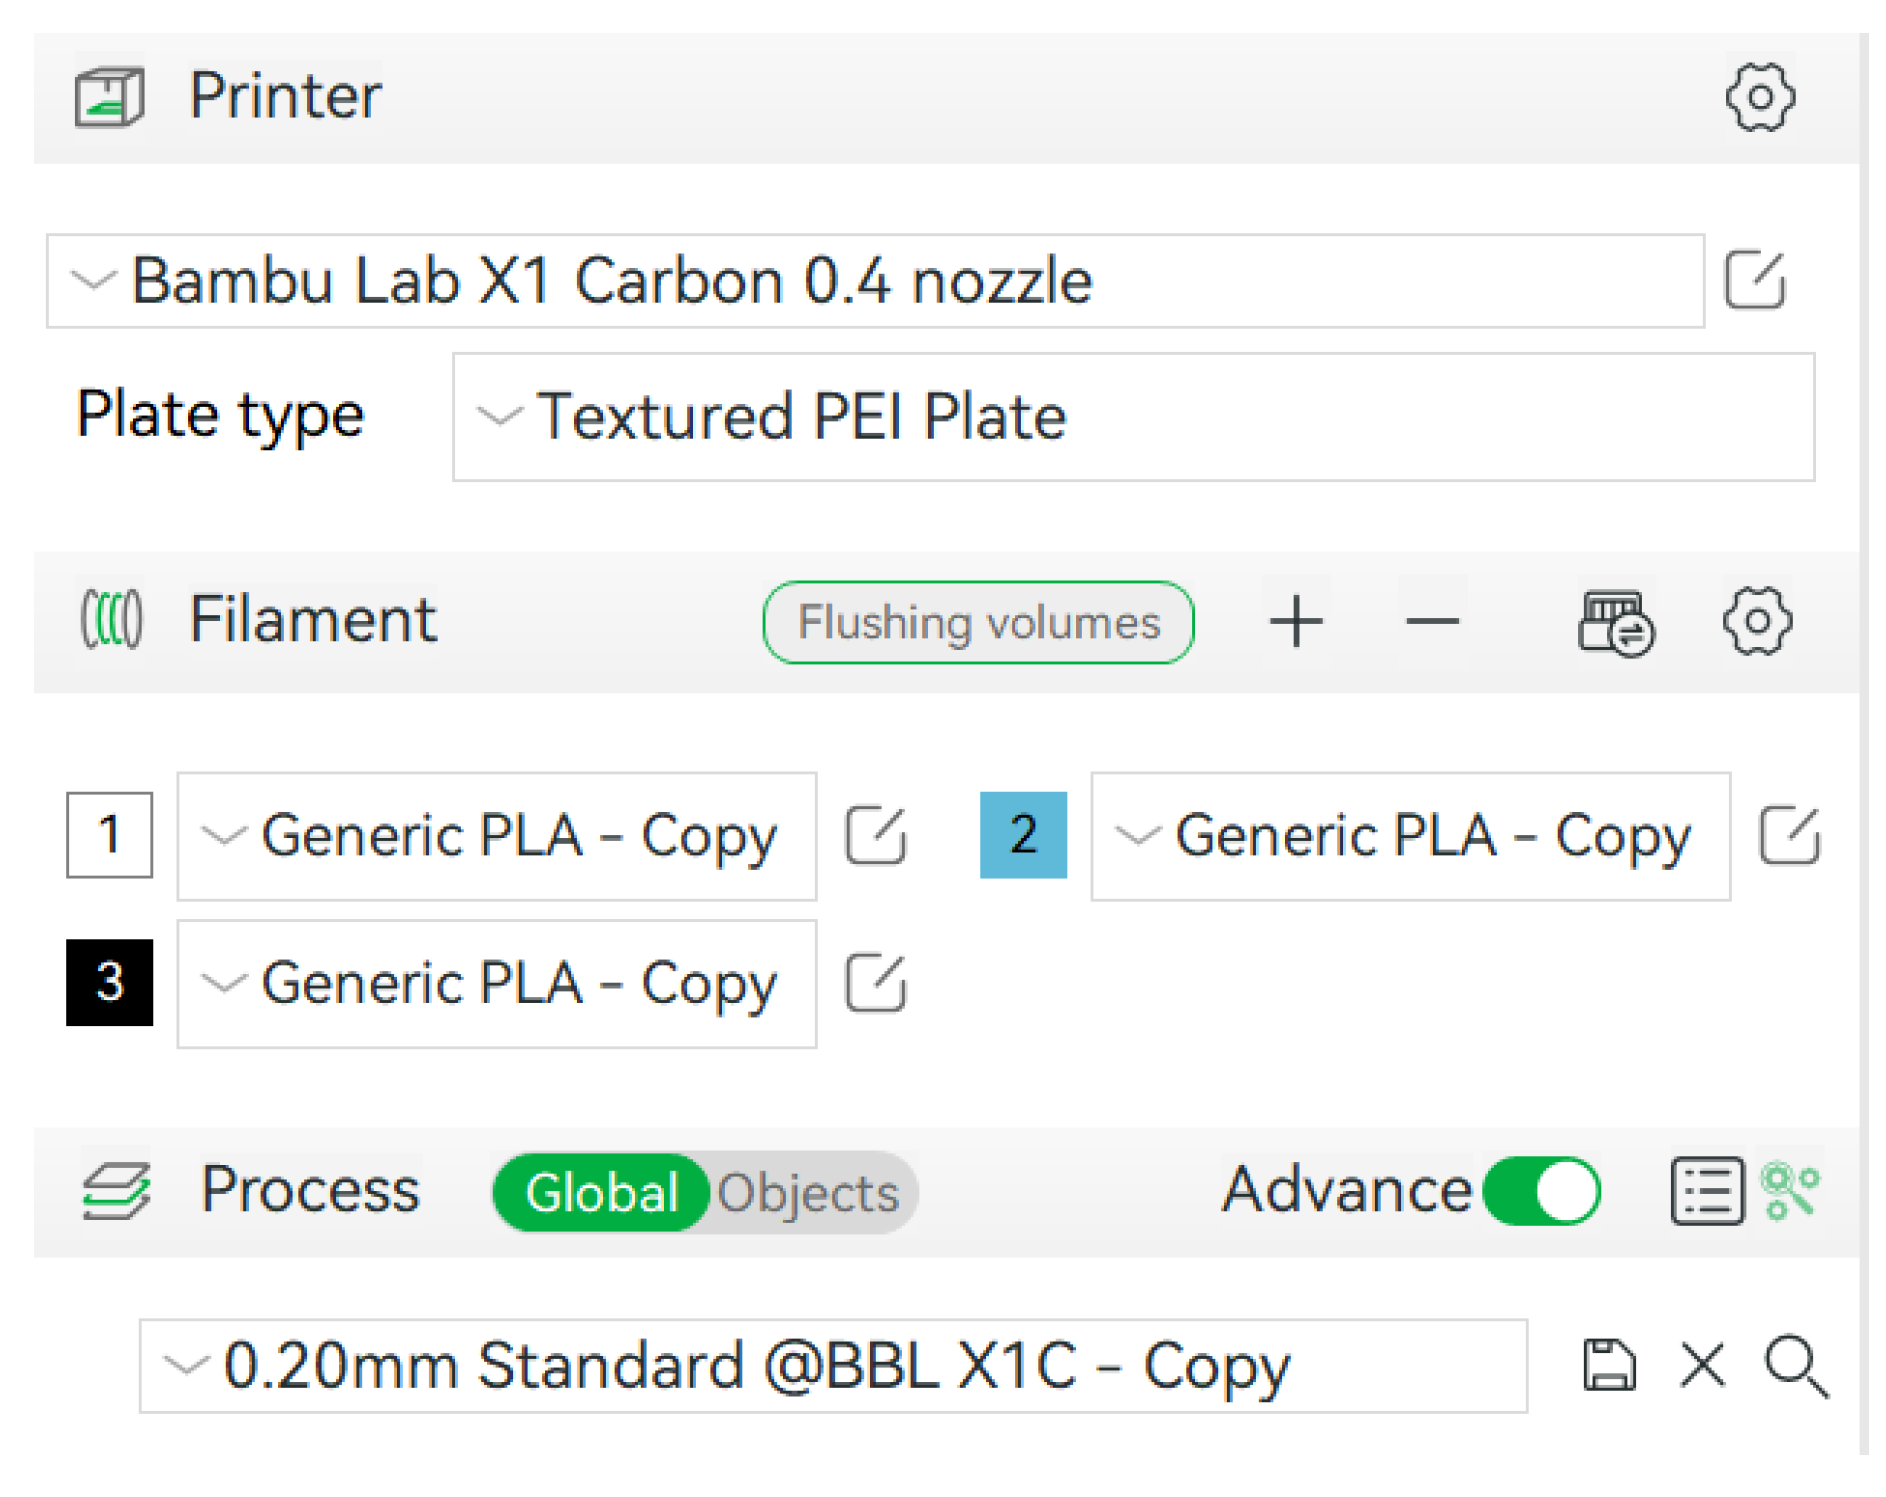
Task: Edit filament 3 preset
Action: (875, 983)
